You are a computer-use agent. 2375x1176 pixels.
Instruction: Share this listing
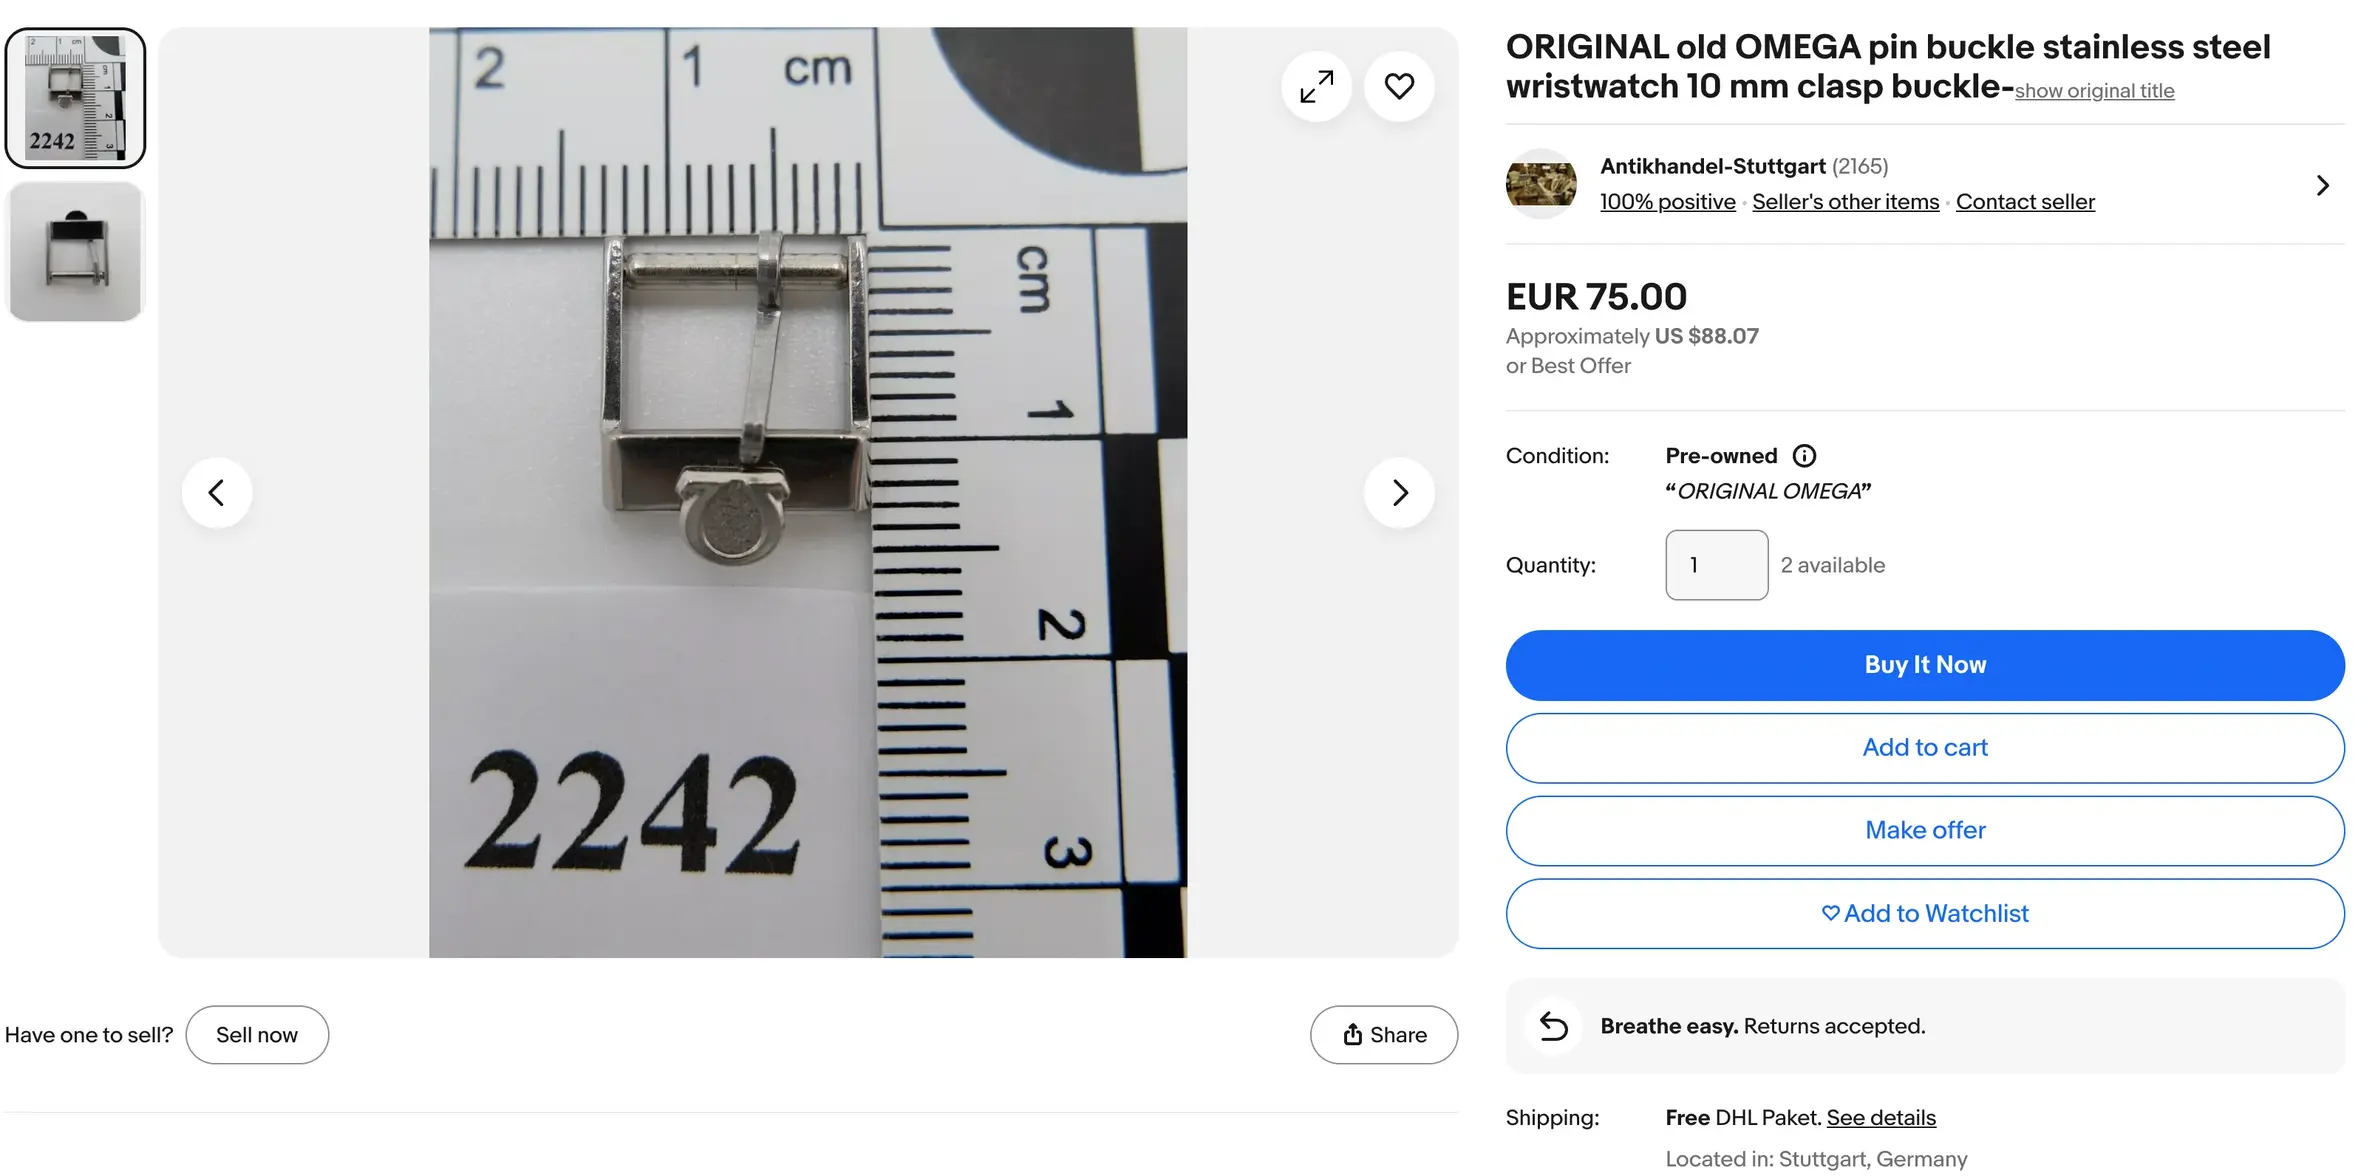(x=1384, y=1034)
